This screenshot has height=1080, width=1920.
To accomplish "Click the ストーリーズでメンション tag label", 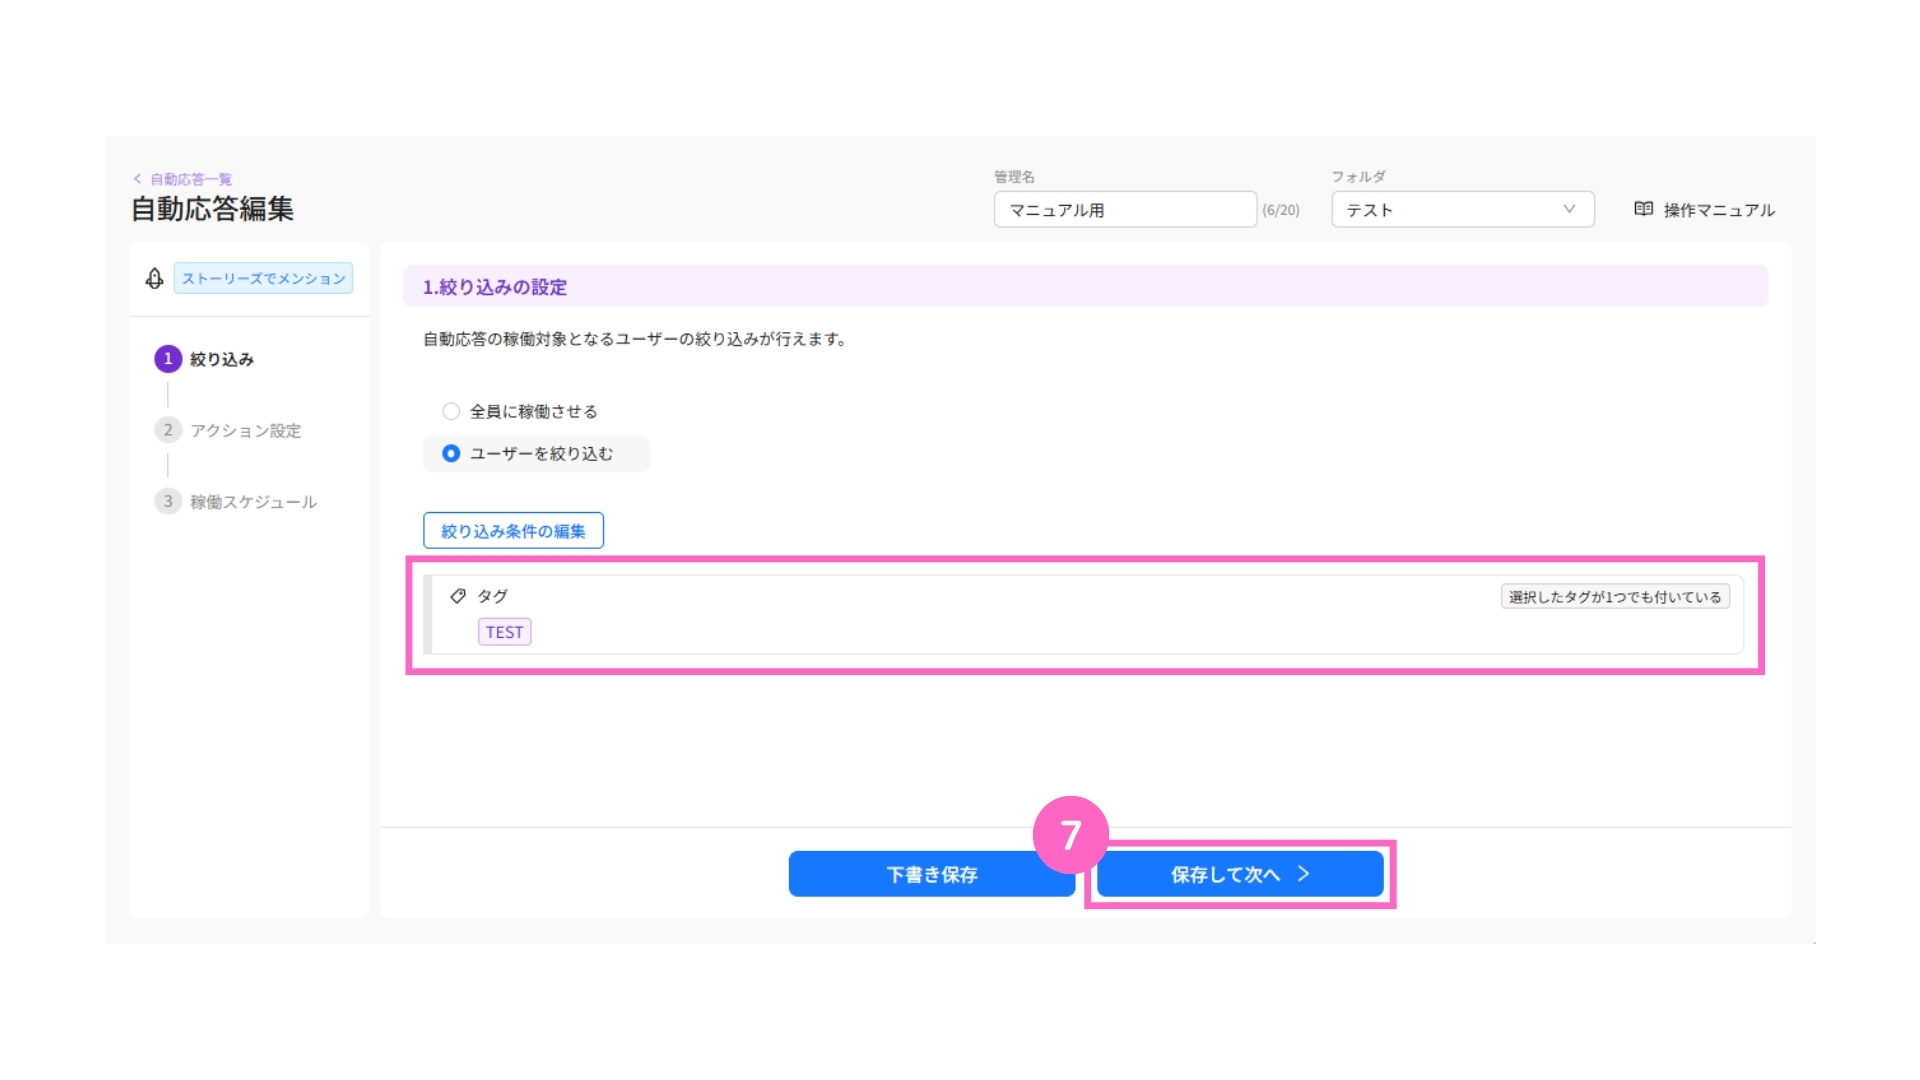I will point(263,278).
